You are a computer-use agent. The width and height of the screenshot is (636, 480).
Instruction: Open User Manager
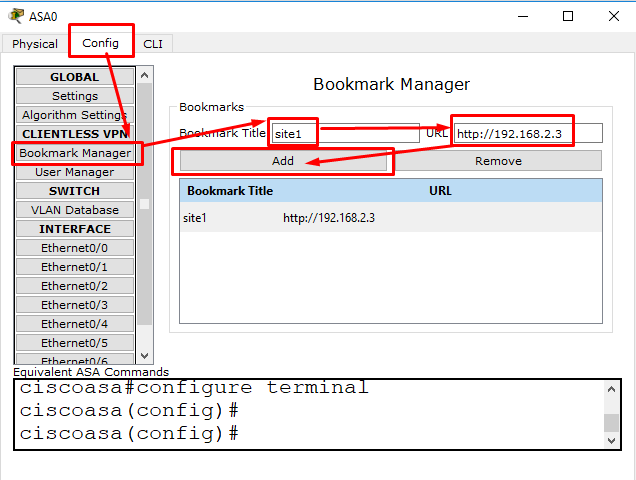(75, 172)
